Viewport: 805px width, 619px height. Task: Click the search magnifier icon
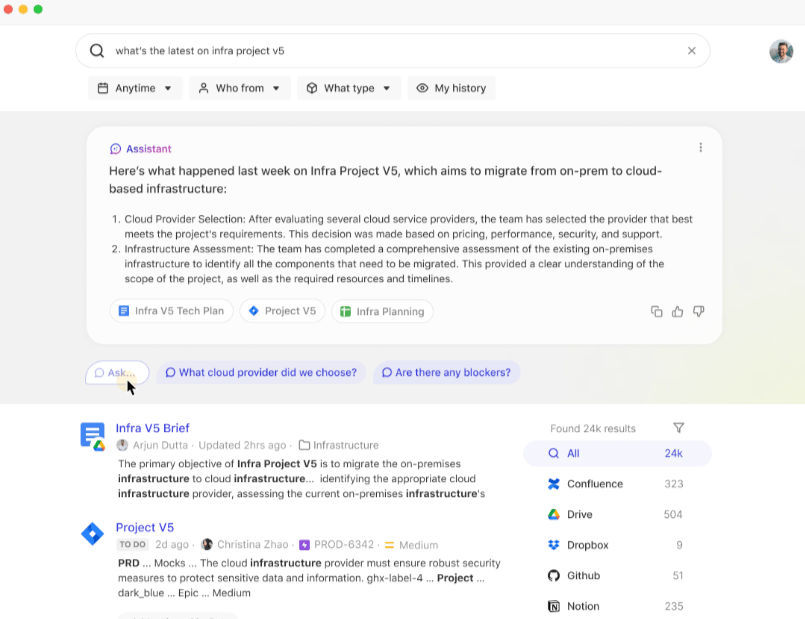[x=97, y=51]
